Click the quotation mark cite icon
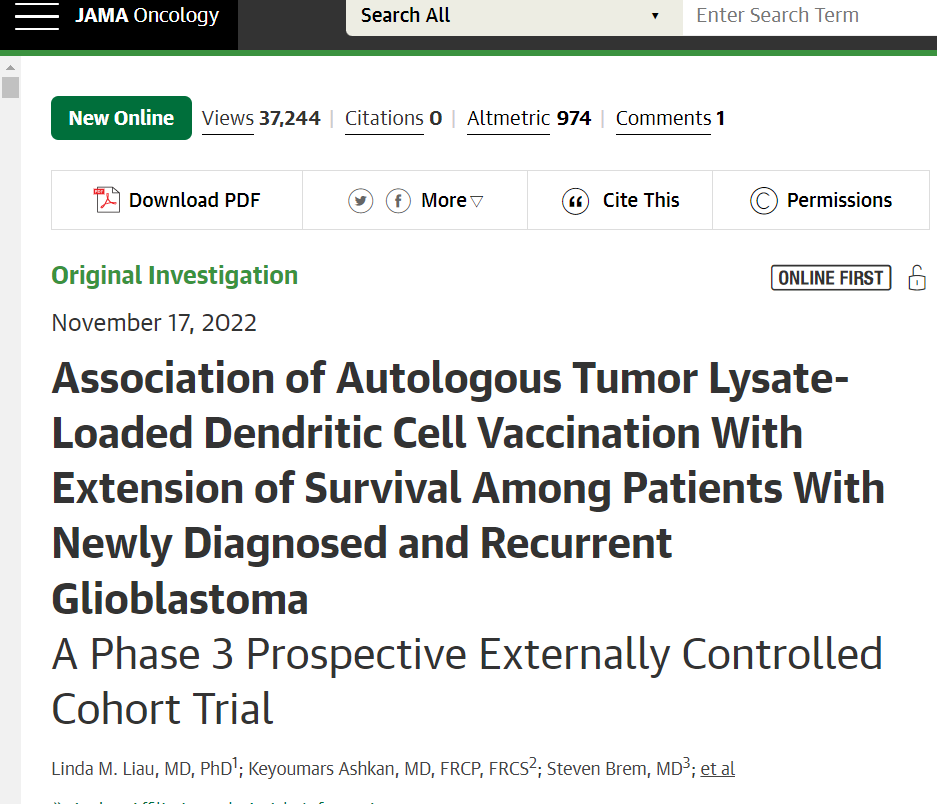 click(x=575, y=201)
